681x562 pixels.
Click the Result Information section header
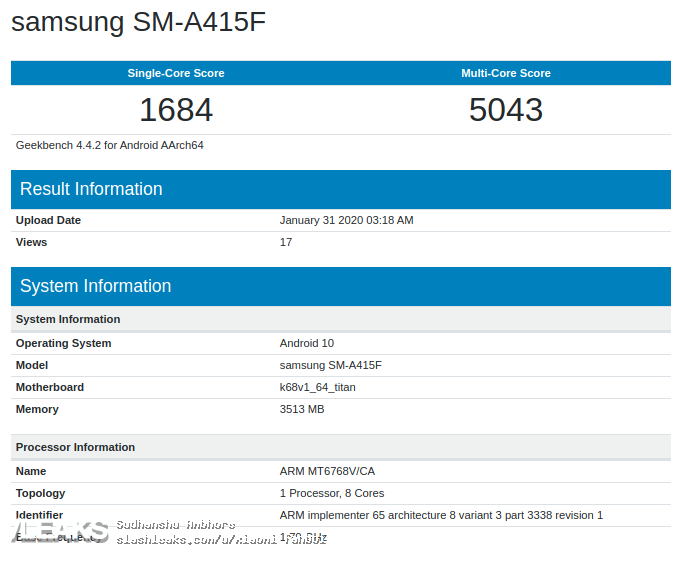pyautogui.click(x=340, y=189)
